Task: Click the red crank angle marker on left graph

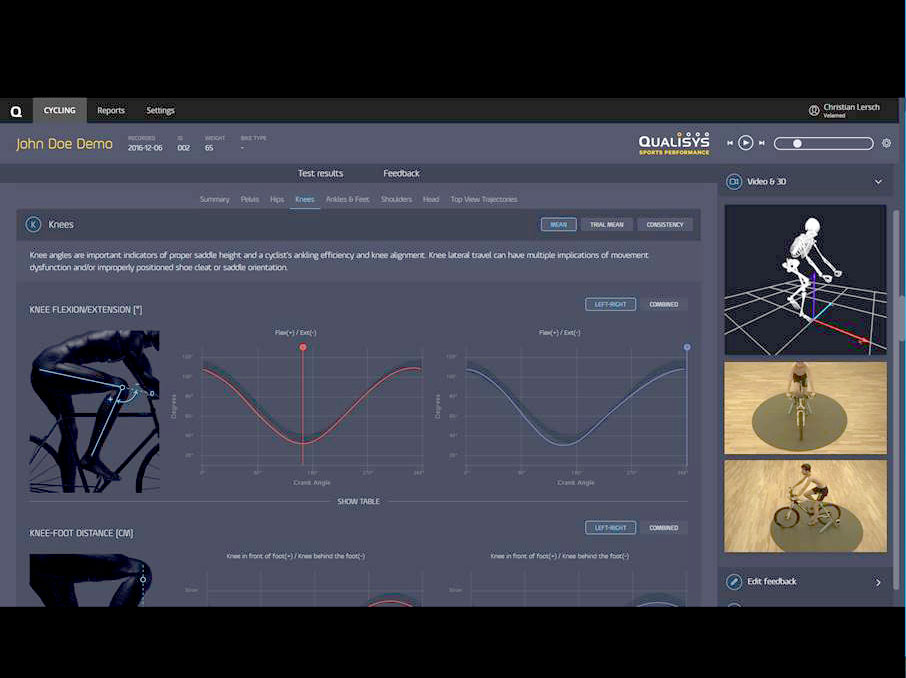Action: [x=303, y=347]
